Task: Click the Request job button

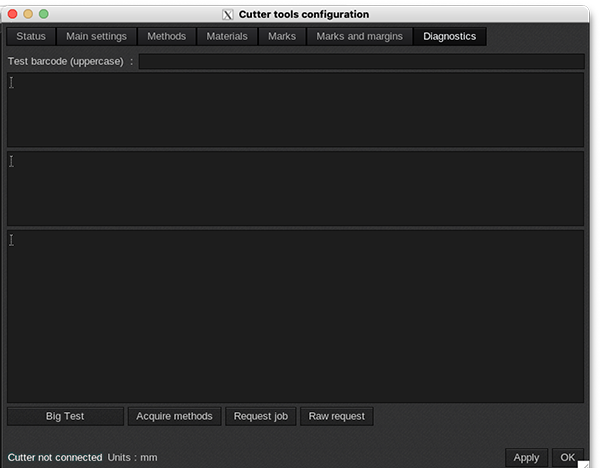Action: pyautogui.click(x=260, y=416)
